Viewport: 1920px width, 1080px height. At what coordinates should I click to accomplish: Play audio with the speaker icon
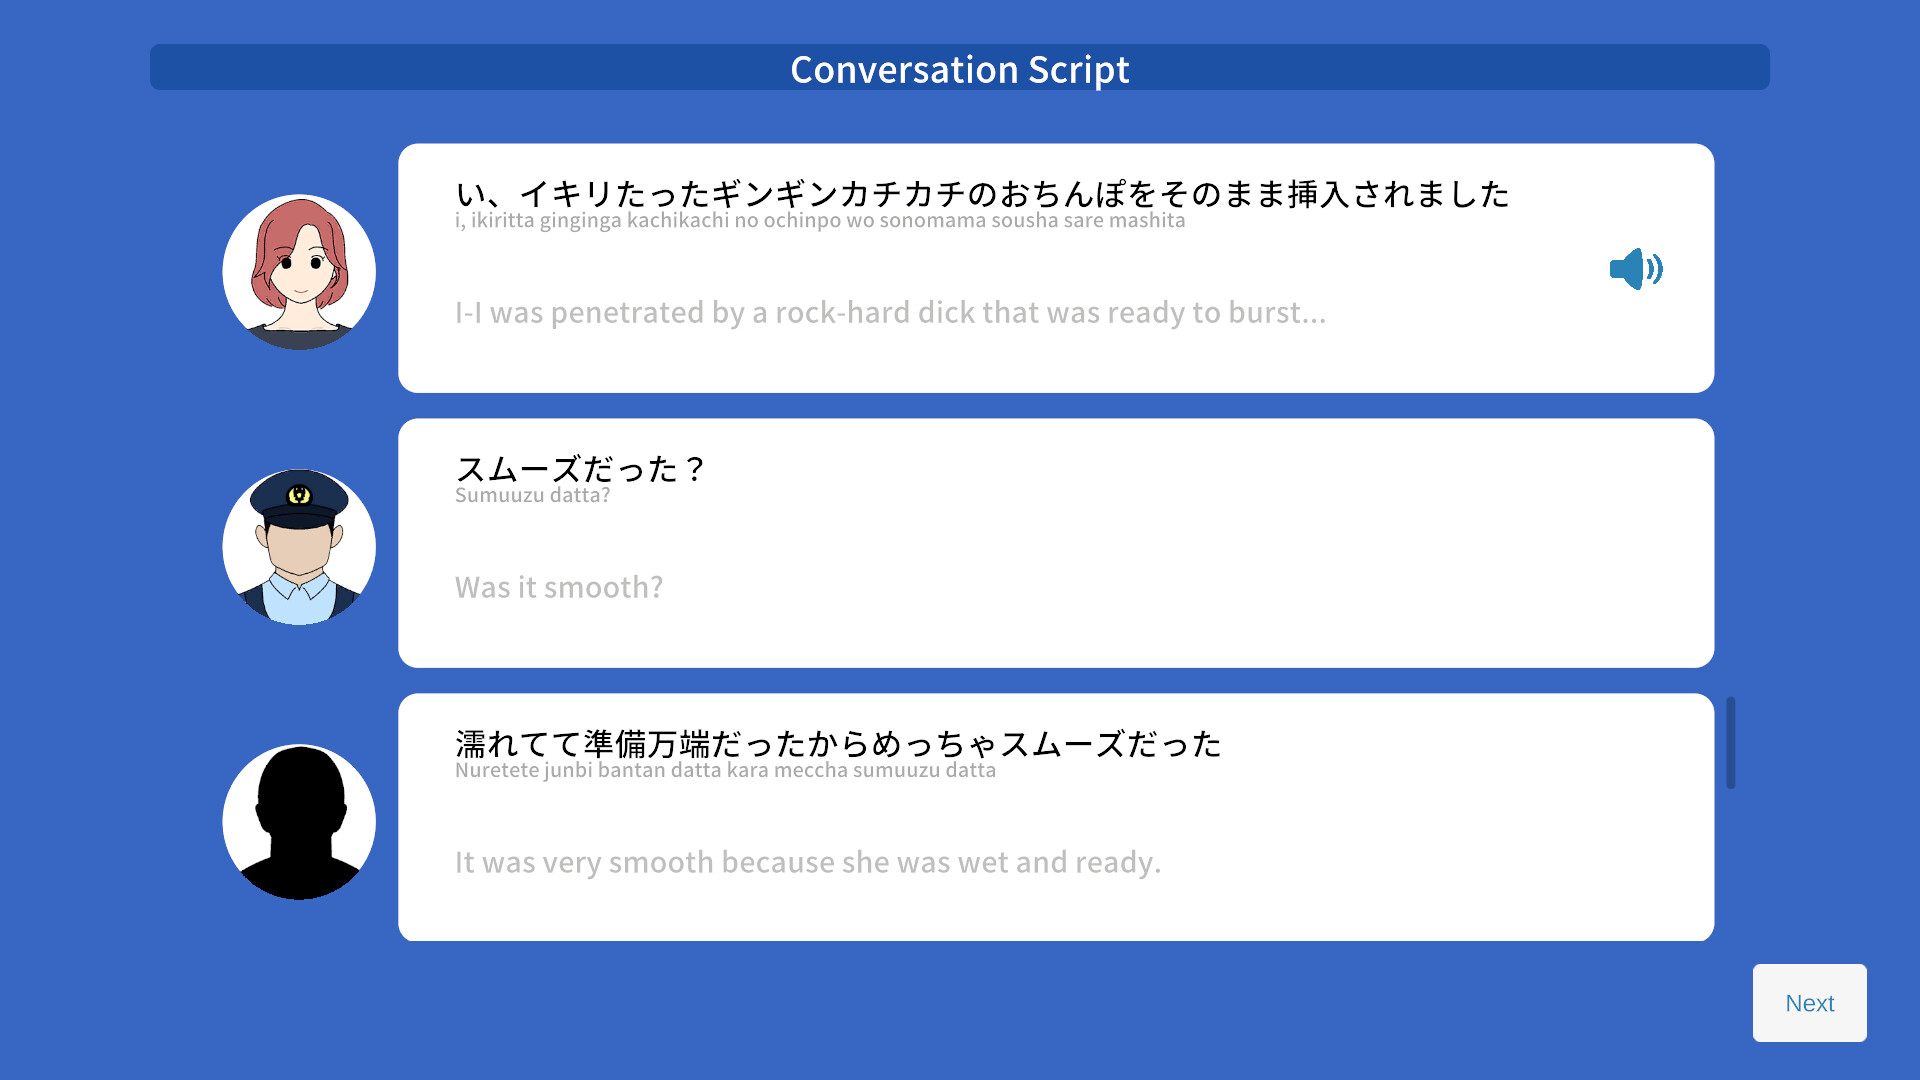[1636, 269]
